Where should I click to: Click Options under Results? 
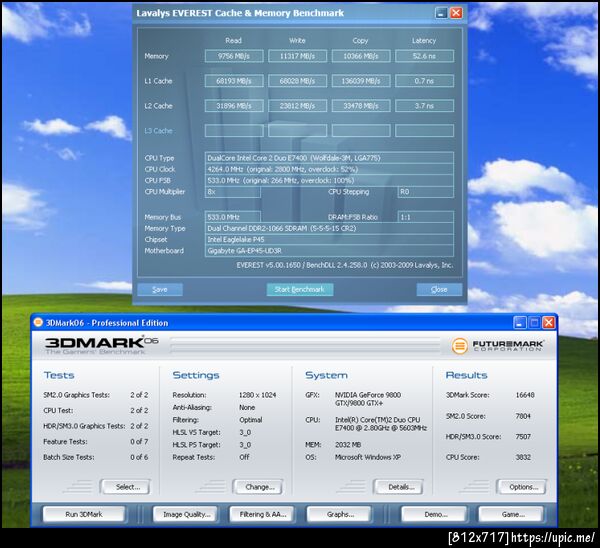pos(523,487)
